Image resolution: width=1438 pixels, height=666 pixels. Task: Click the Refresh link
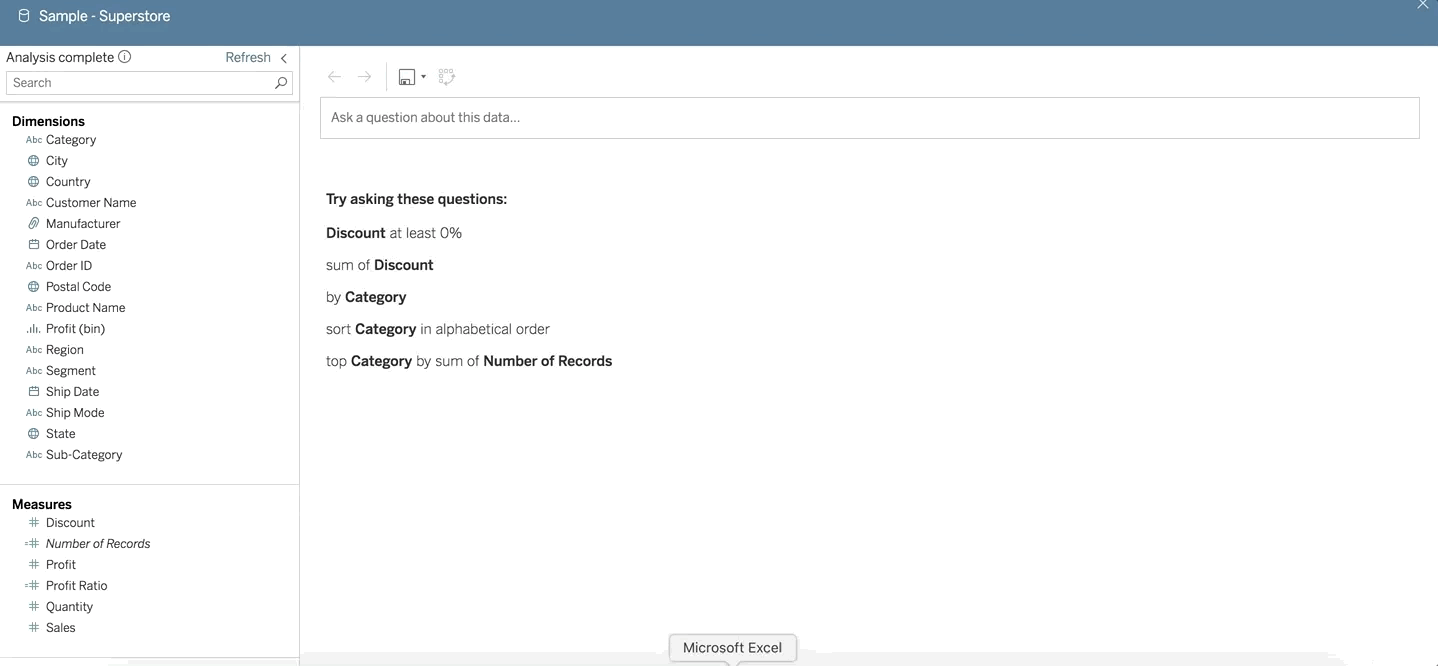tap(248, 58)
